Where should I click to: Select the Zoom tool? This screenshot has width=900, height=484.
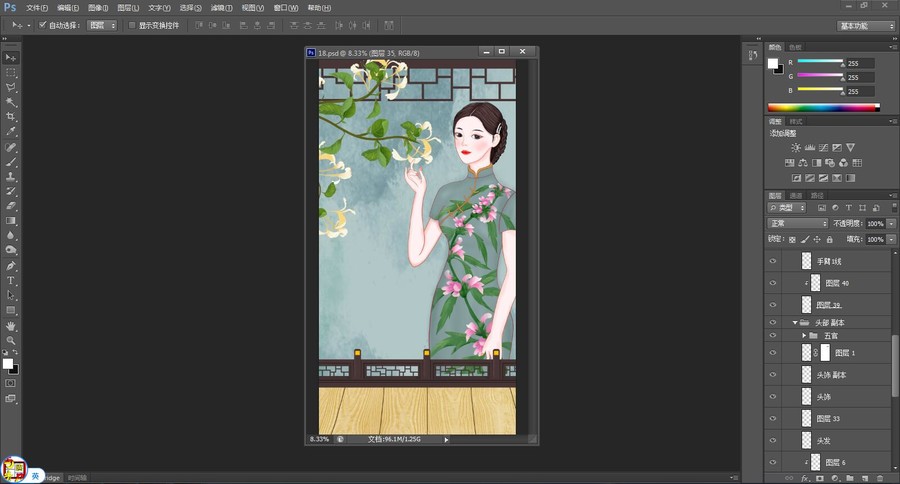click(x=10, y=340)
